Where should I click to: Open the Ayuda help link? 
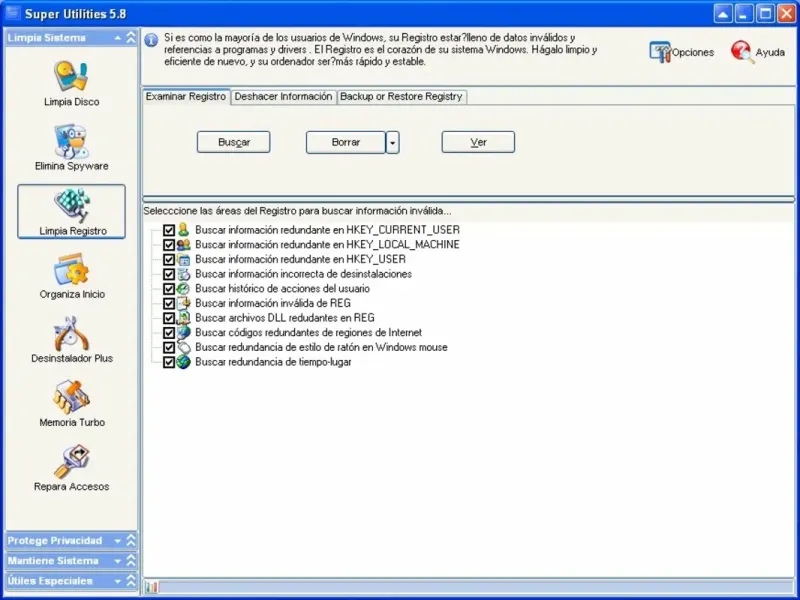pos(770,53)
